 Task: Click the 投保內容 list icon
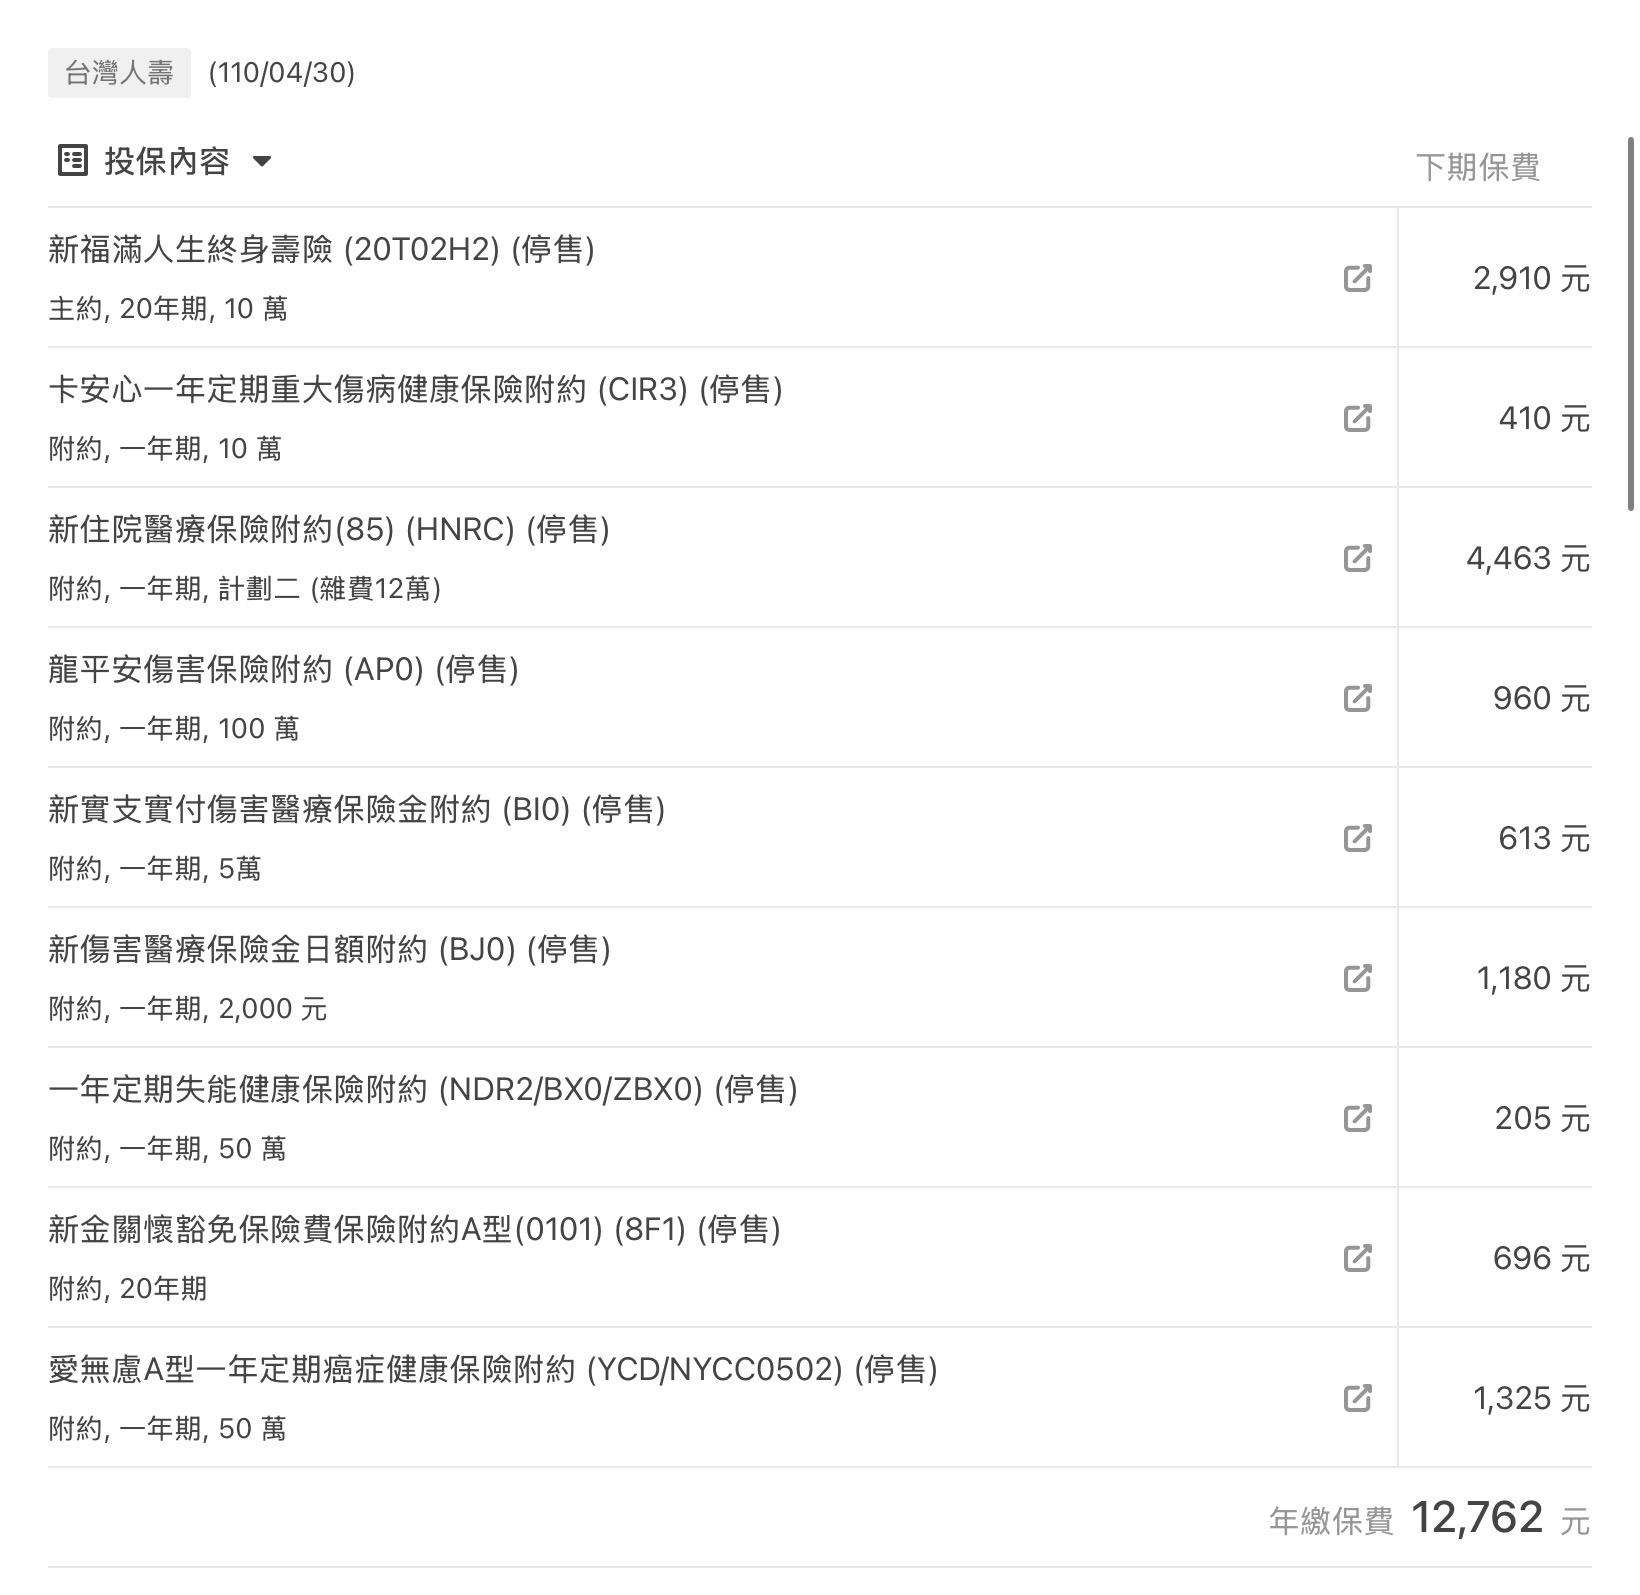click(73, 161)
